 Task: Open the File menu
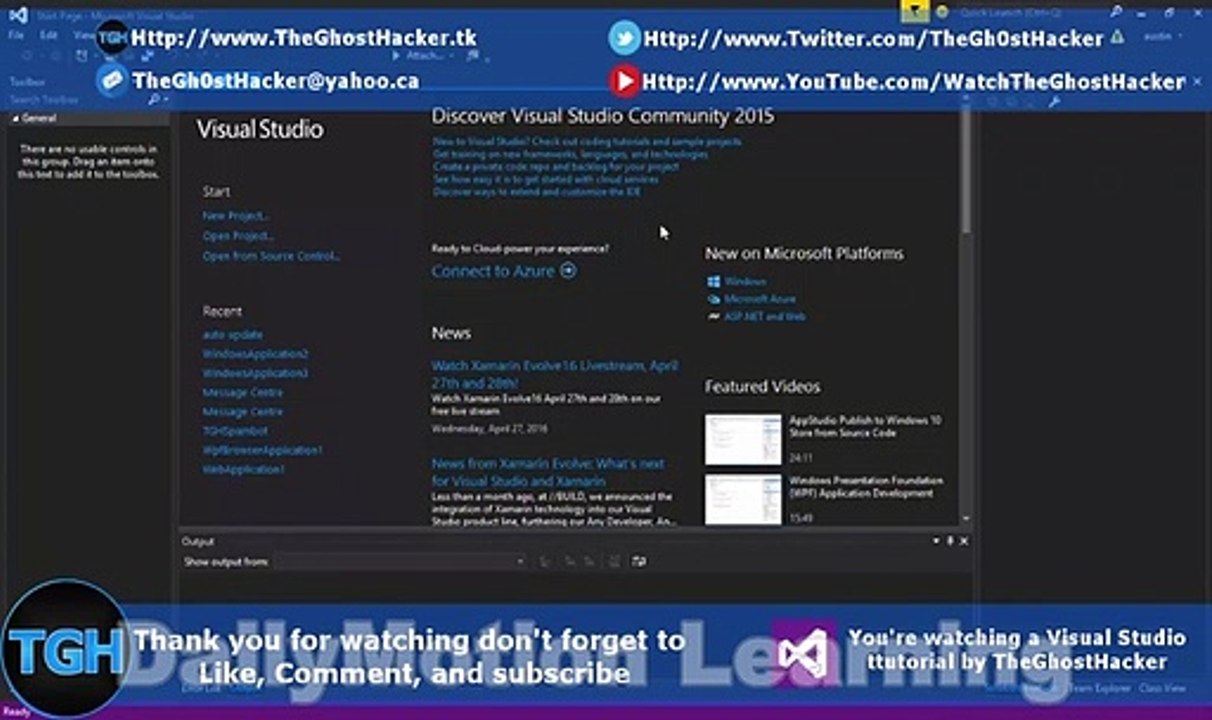[16, 35]
